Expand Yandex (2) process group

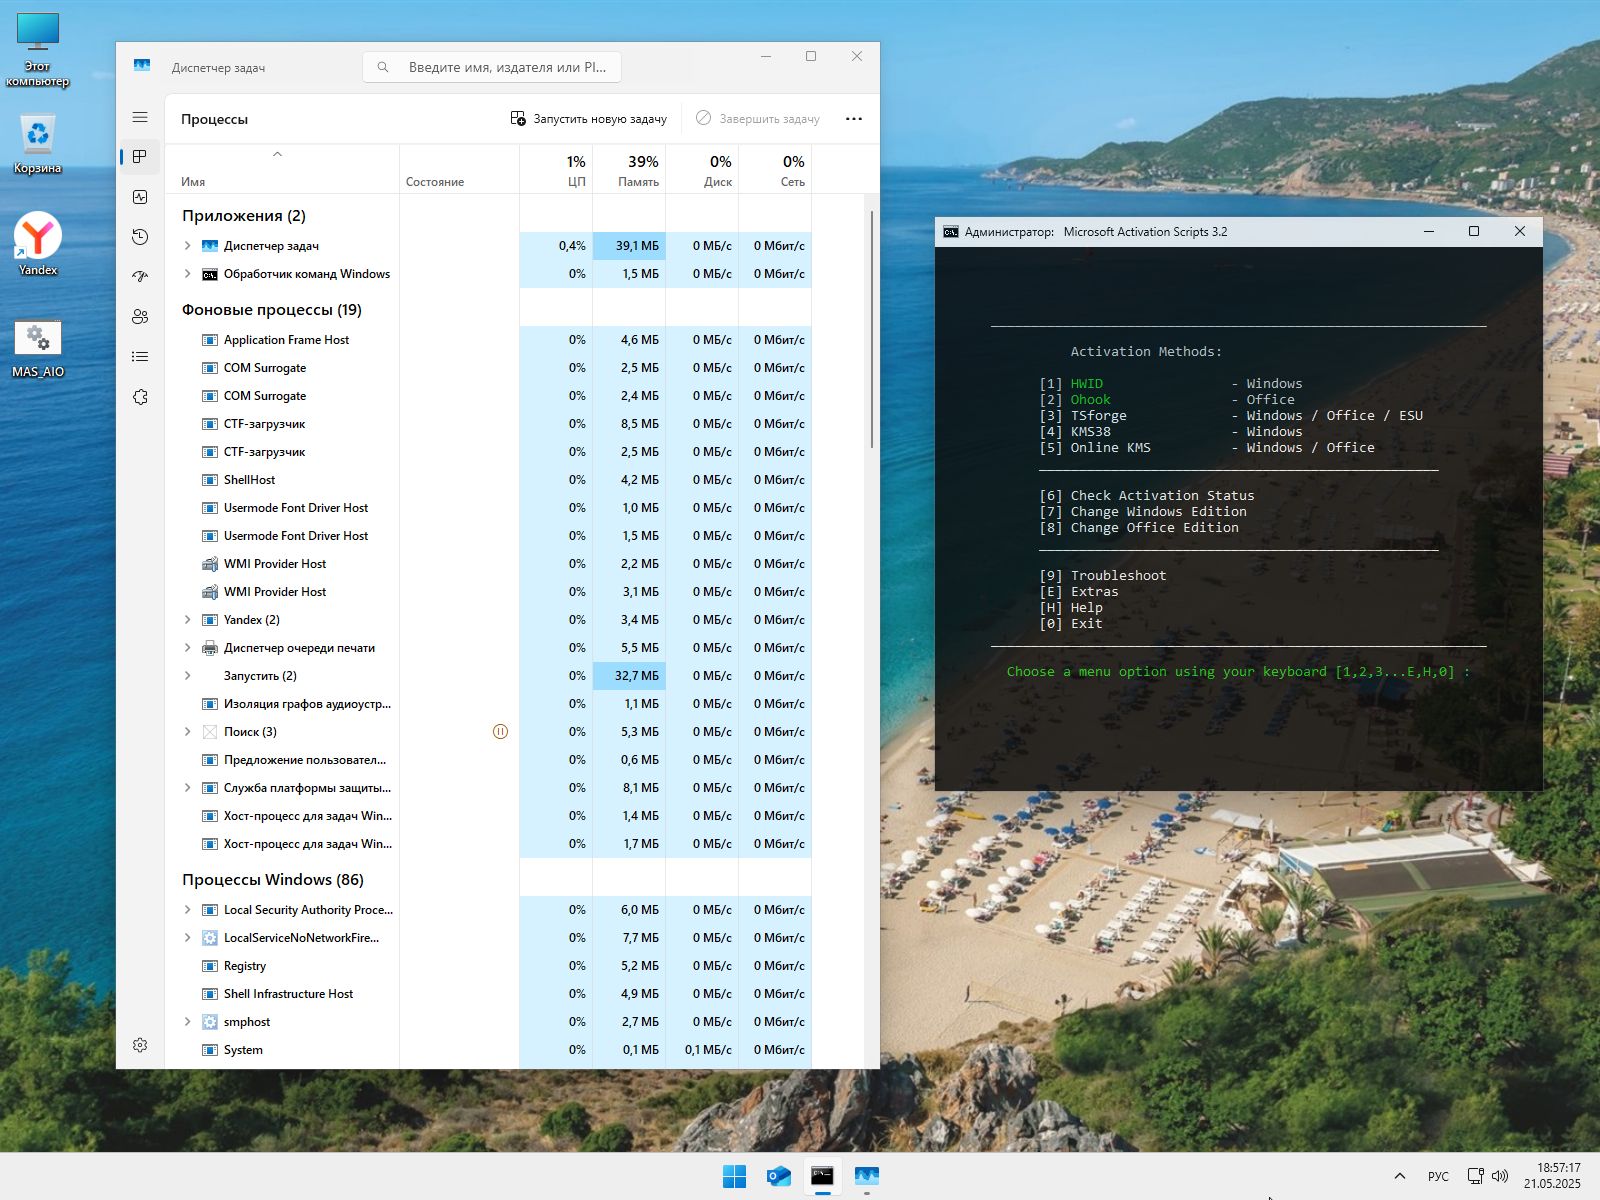click(x=187, y=620)
